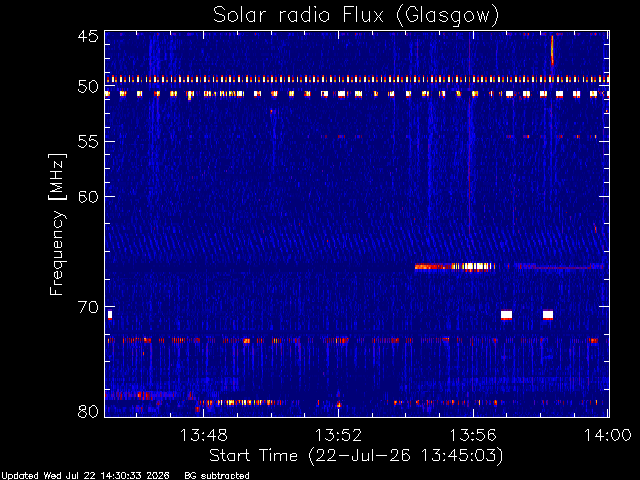
Task: Click the 'Frequency [MHz]' vertical axis title
Action: click(57, 224)
